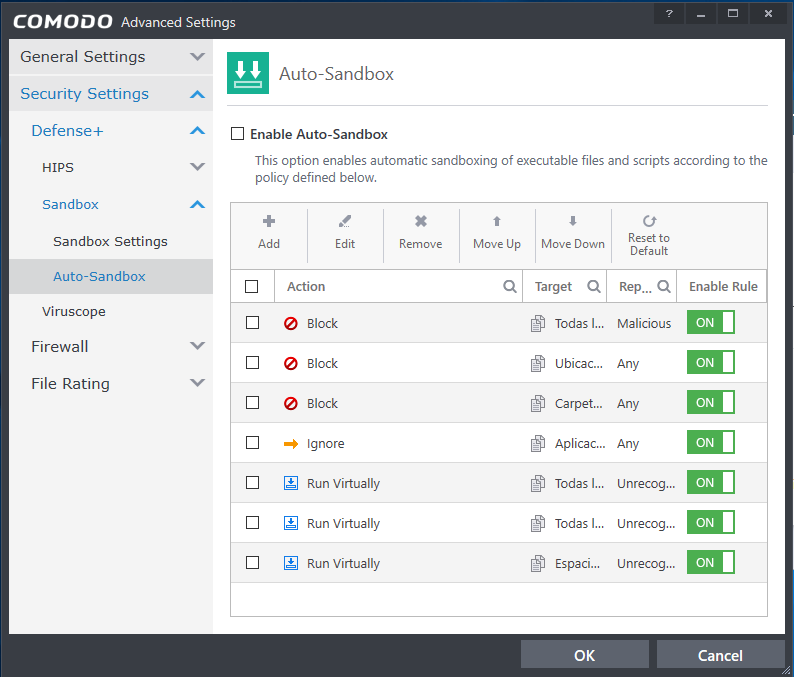Check the box for the Ignore rule
This screenshot has width=794, height=677.
tap(252, 443)
